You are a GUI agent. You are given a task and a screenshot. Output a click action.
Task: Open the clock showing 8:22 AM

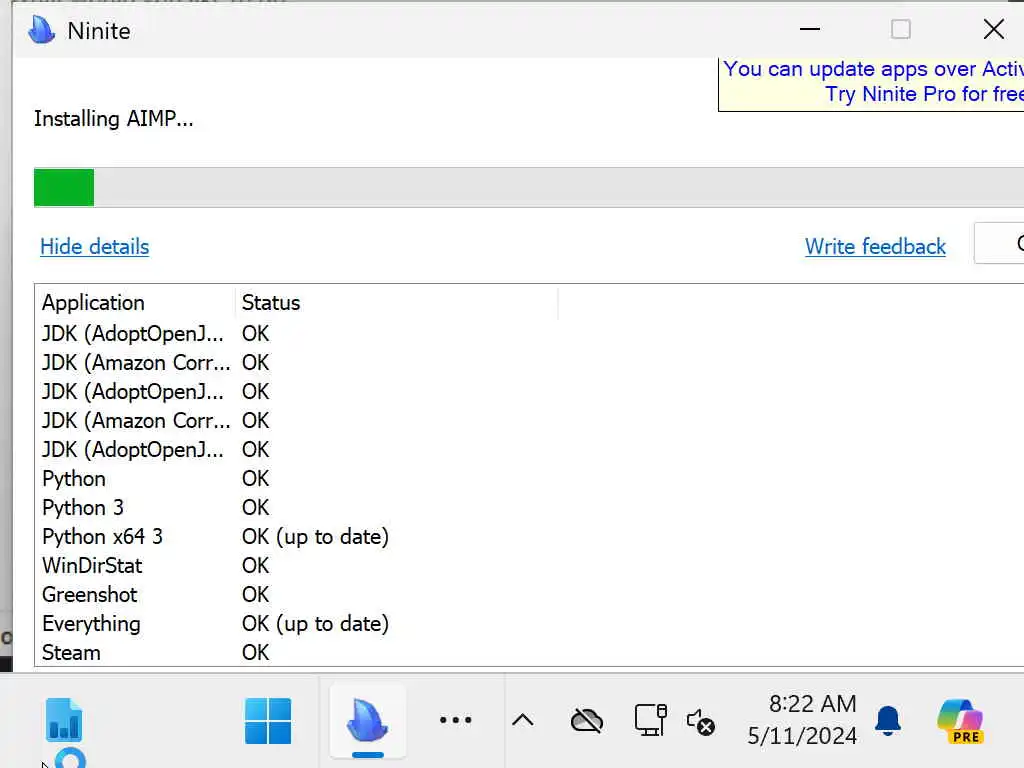click(812, 704)
